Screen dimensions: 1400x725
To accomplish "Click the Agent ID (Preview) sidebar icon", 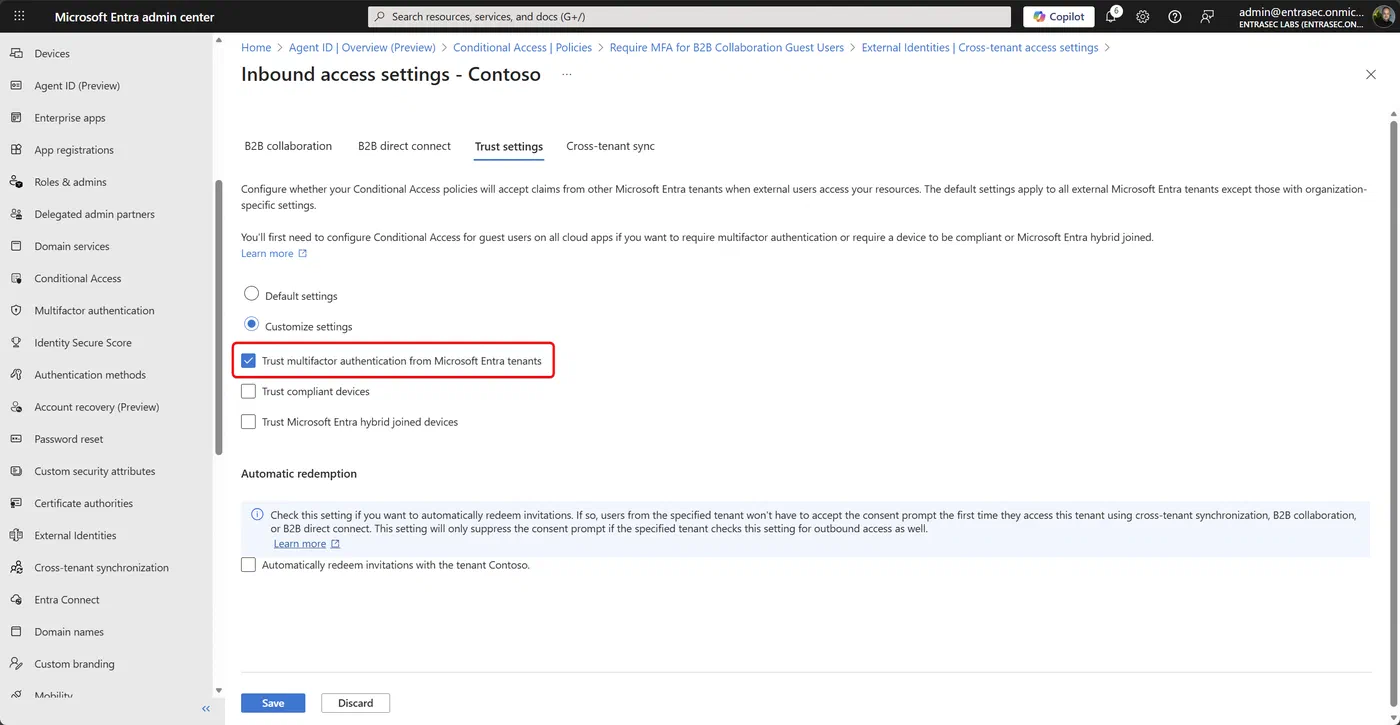I will [x=16, y=85].
